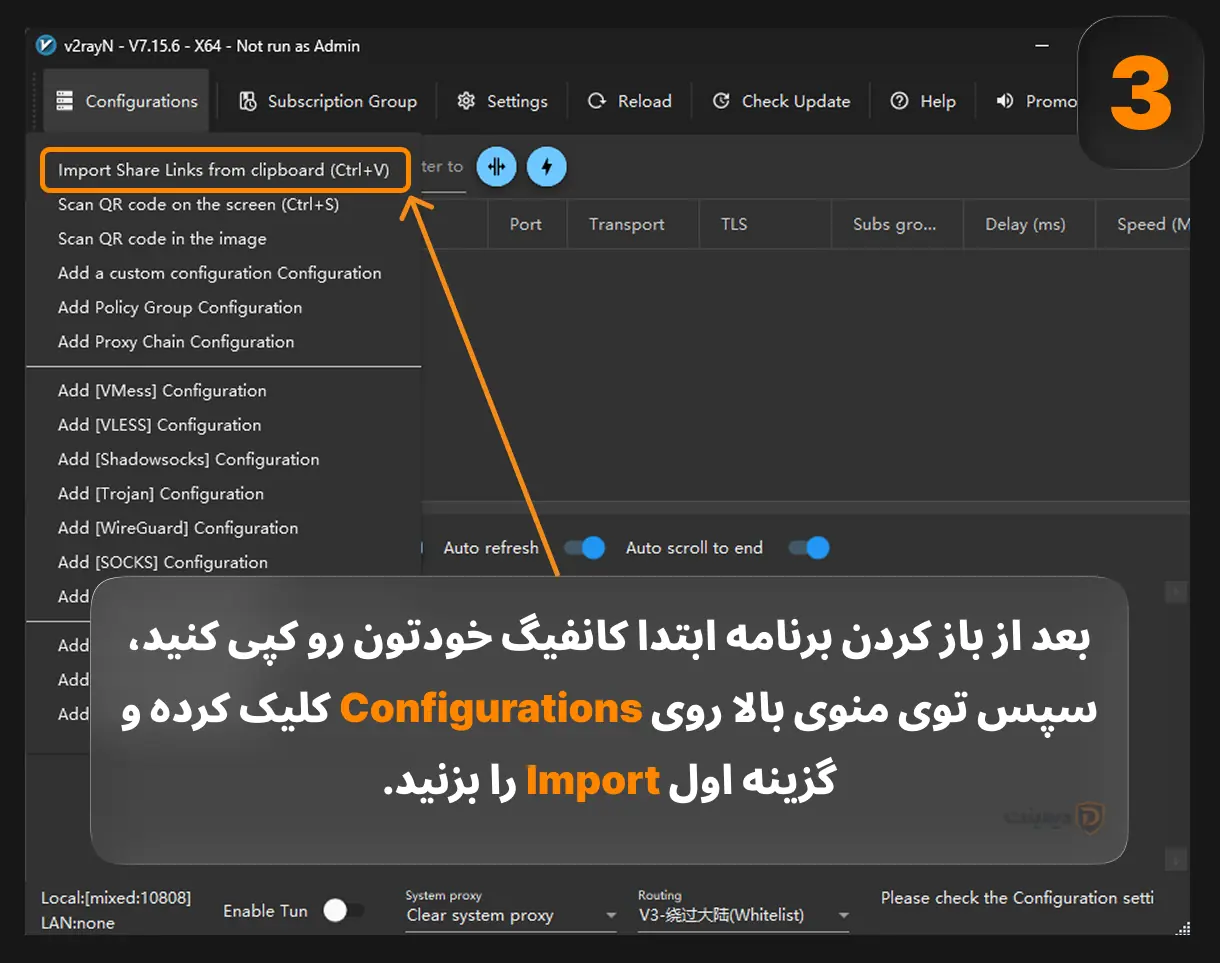
Task: Sort by the Subs group column header
Action: tap(895, 224)
